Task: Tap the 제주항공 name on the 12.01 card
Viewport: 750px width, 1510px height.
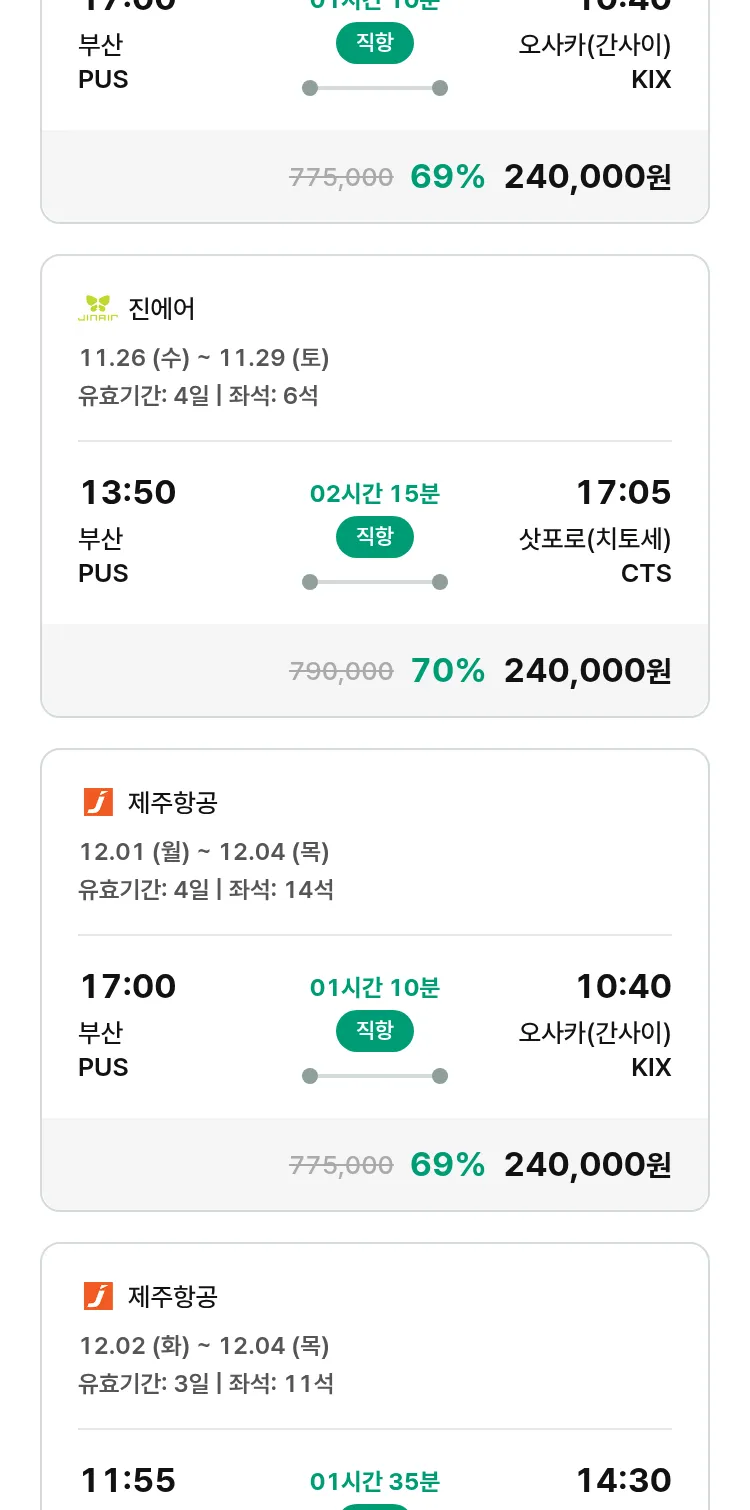Action: (173, 802)
